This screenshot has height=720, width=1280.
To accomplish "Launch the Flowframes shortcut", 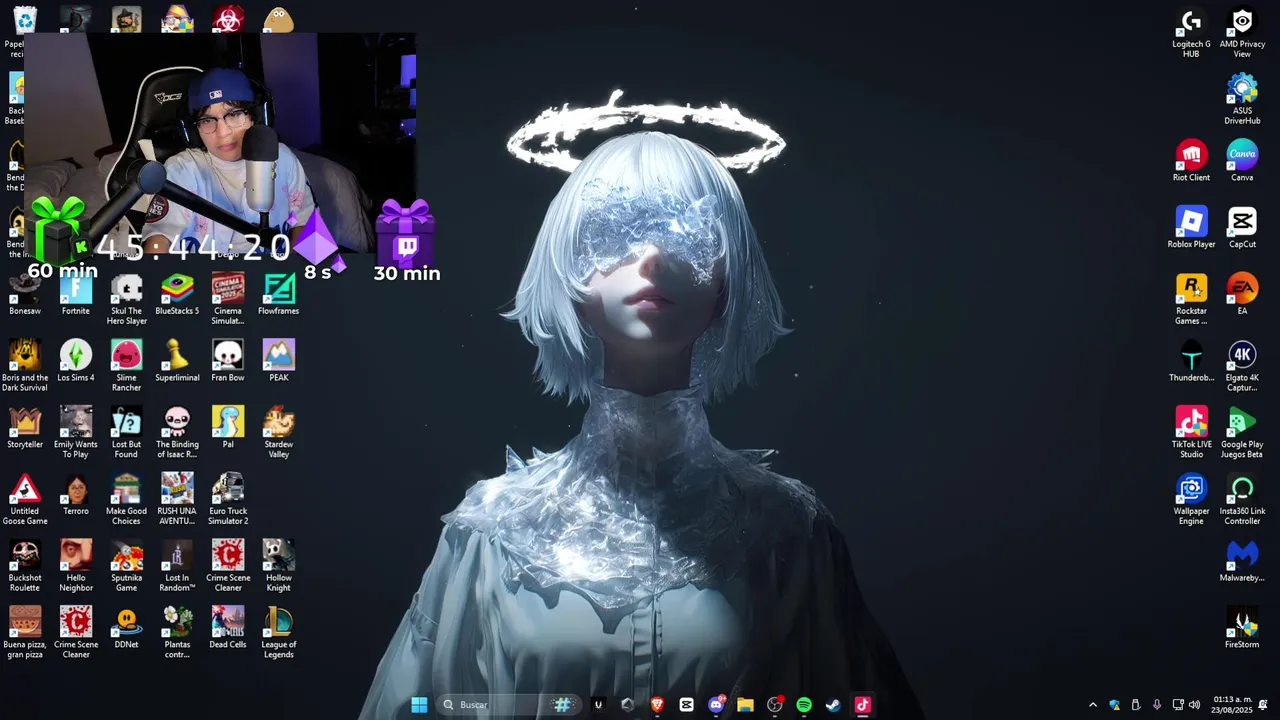I will [279, 296].
